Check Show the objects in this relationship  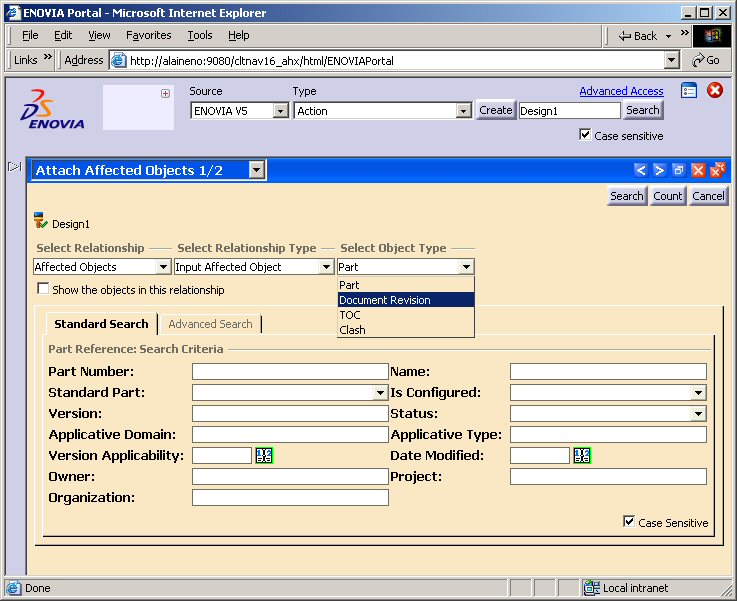point(43,289)
